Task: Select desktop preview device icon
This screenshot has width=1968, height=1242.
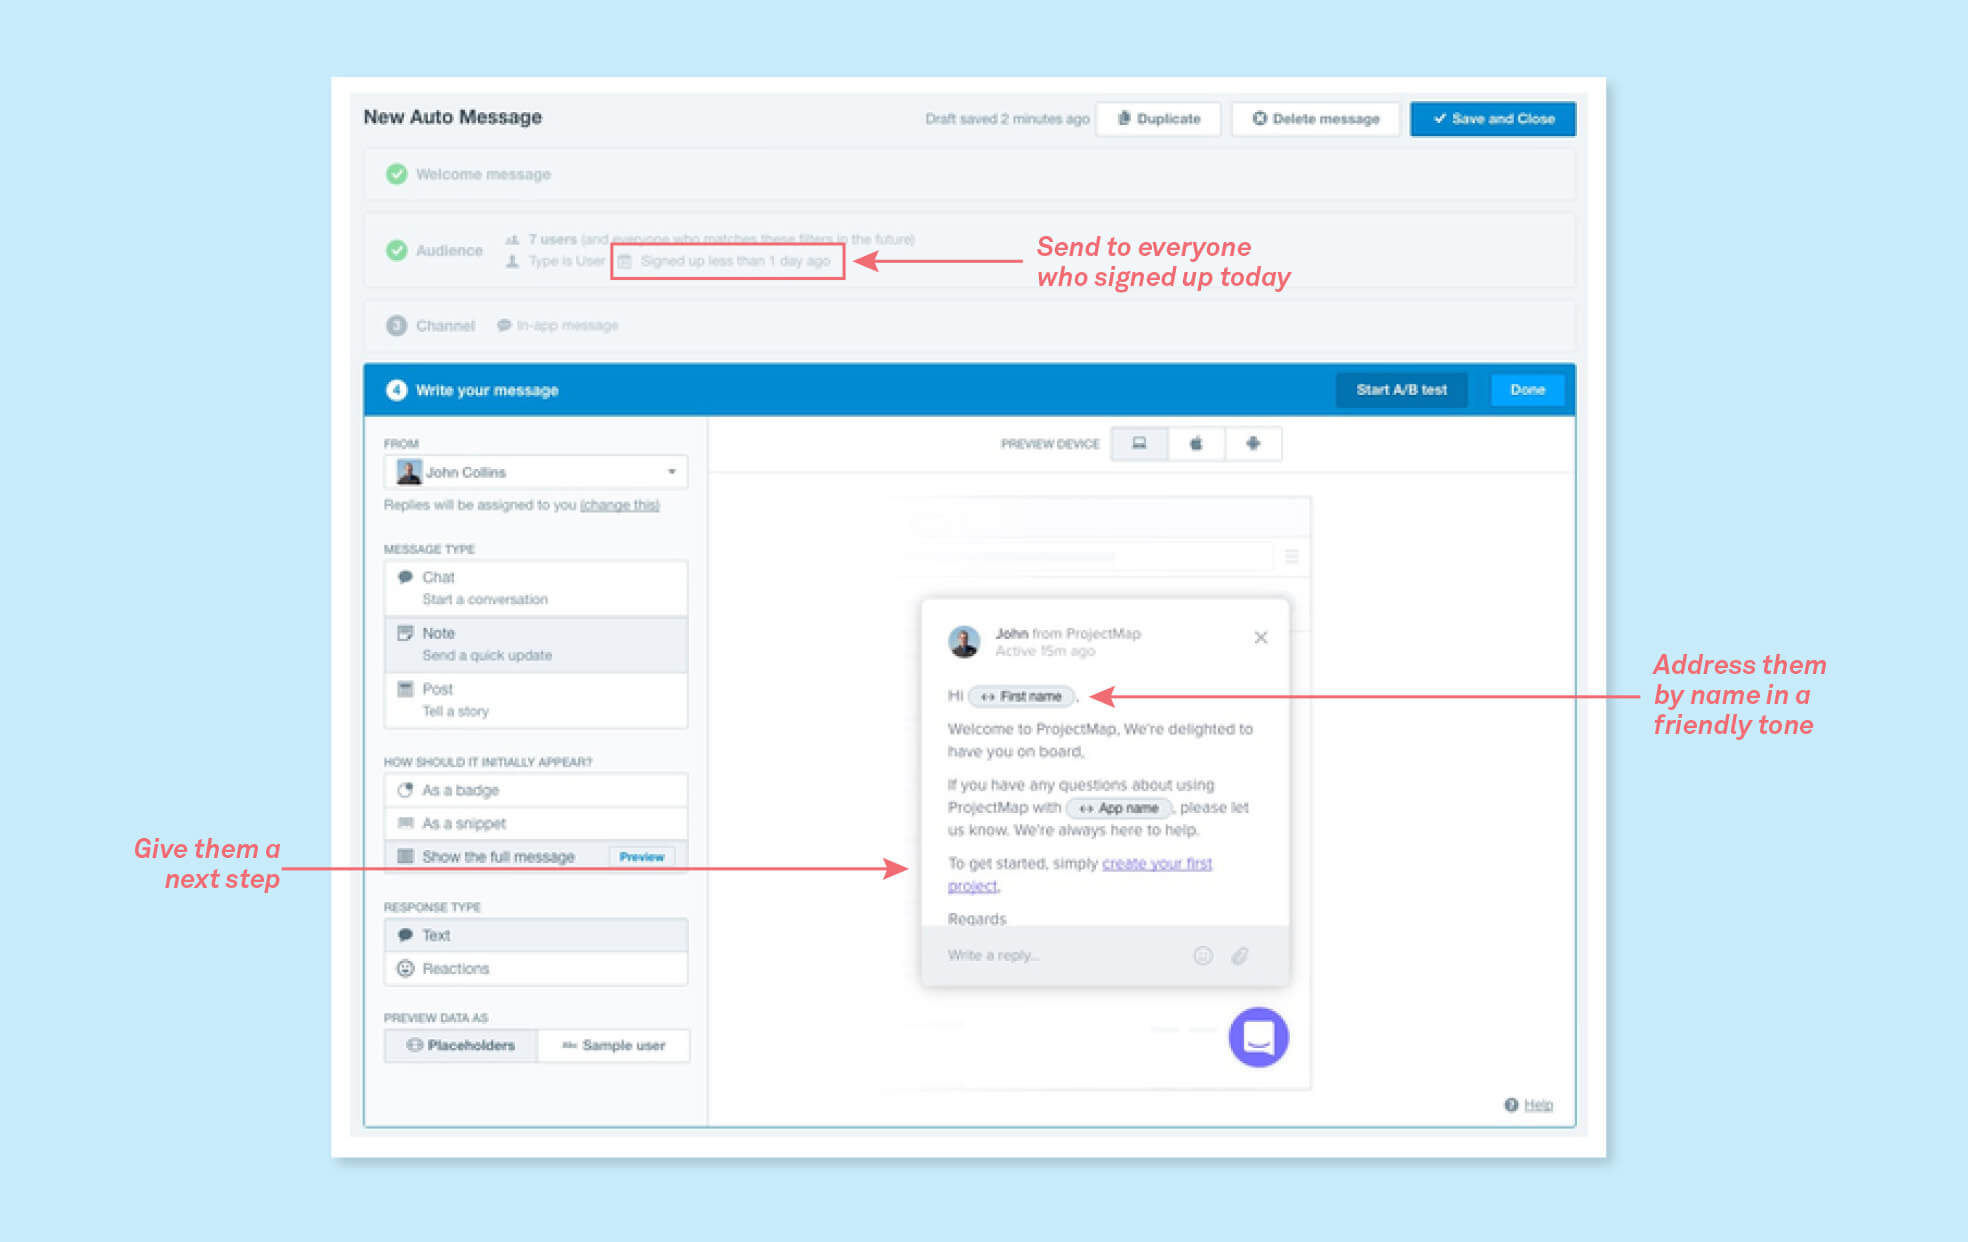Action: pos(1139,443)
